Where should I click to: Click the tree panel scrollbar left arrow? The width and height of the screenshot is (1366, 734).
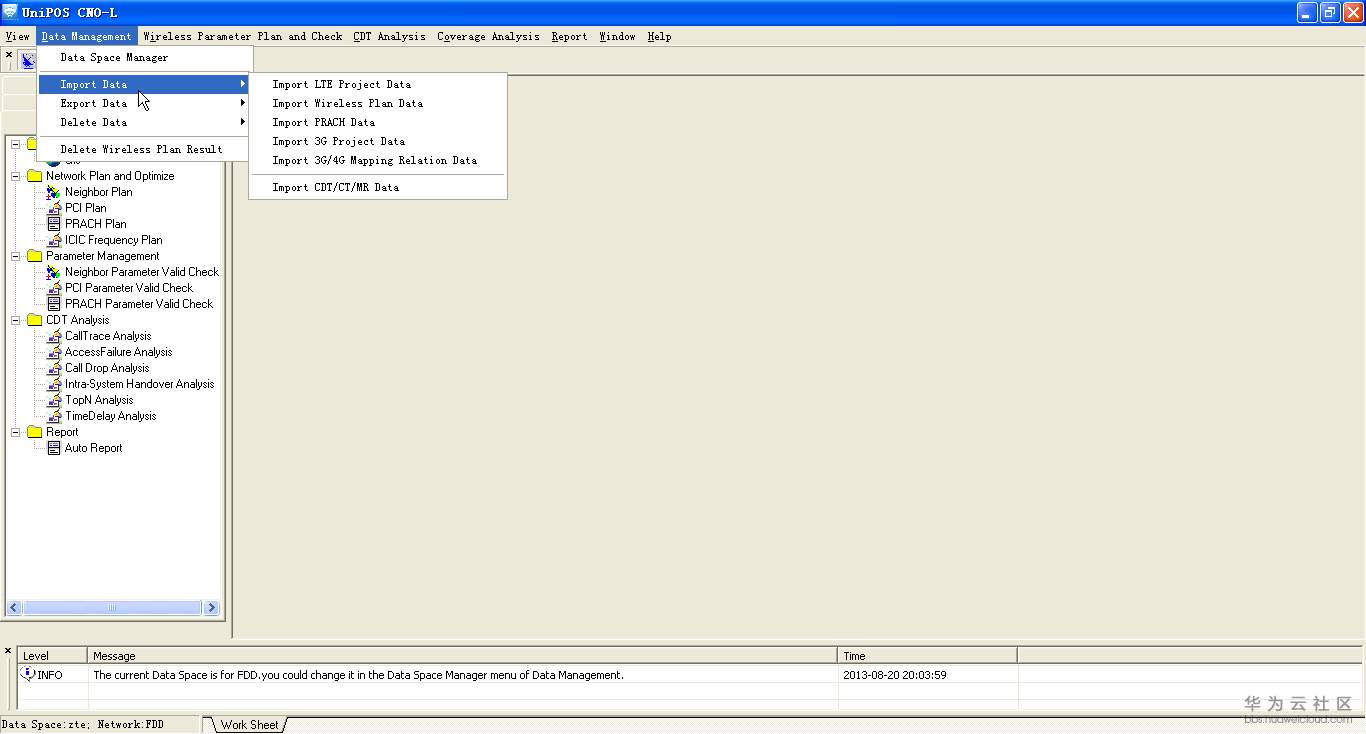(14, 607)
